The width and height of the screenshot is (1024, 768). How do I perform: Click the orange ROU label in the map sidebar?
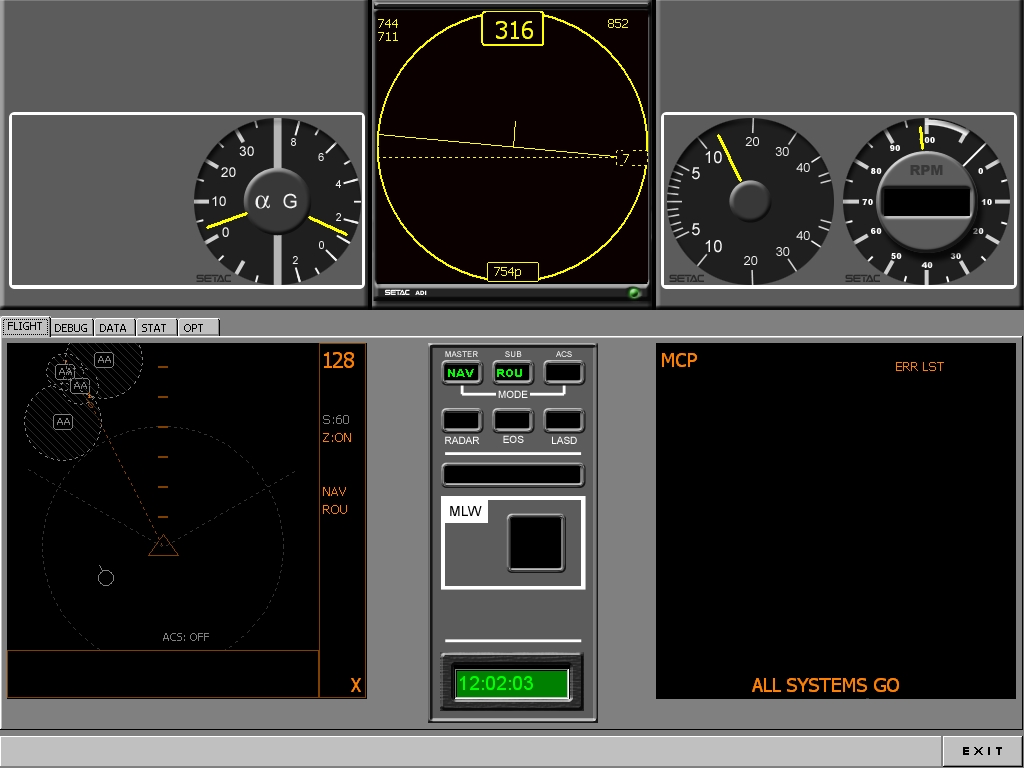click(x=334, y=509)
